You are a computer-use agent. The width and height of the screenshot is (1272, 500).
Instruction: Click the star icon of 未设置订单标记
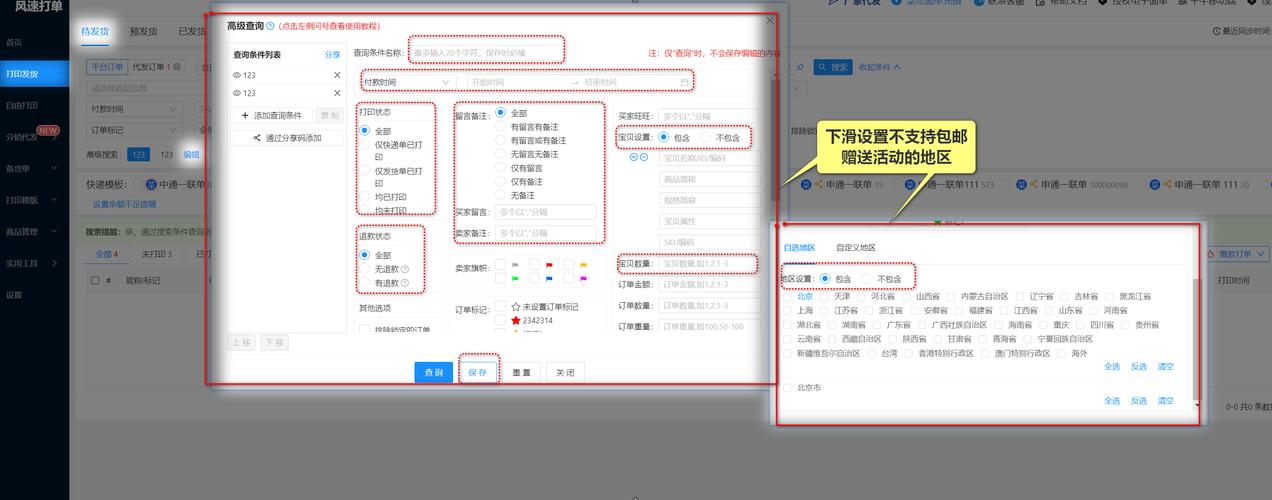pyautogui.click(x=515, y=307)
